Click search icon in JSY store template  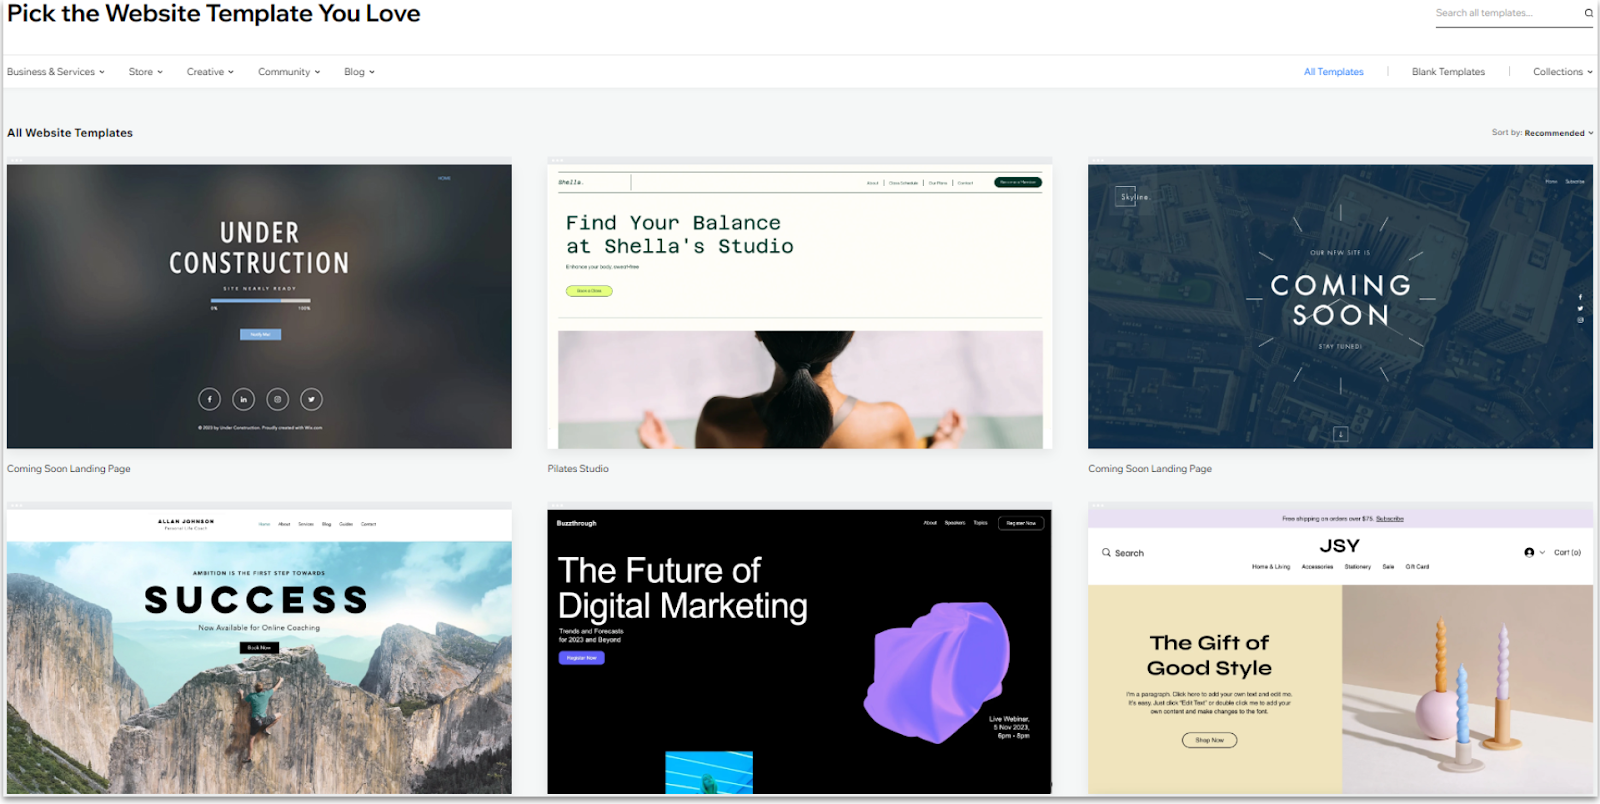tap(1106, 553)
